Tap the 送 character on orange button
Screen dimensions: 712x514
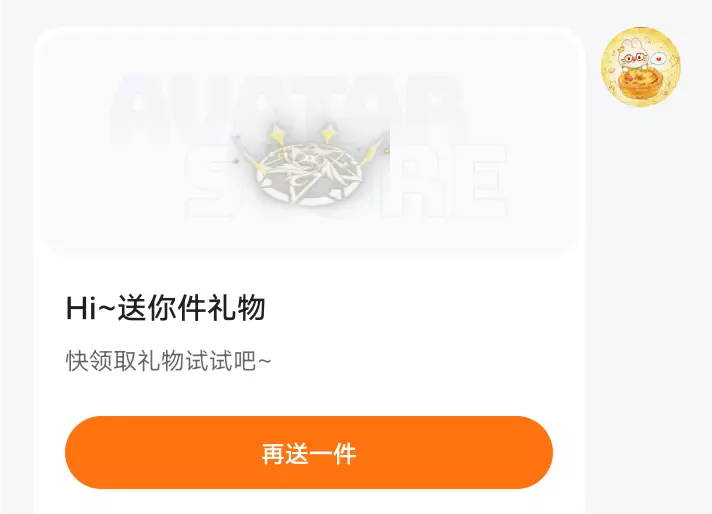click(297, 453)
